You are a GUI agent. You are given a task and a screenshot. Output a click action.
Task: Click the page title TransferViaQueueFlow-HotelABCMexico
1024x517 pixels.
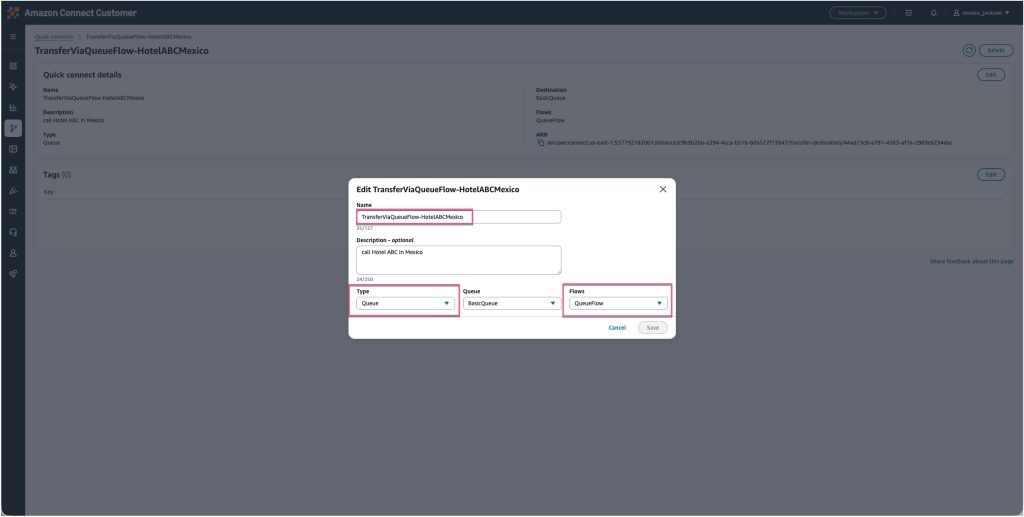(121, 51)
